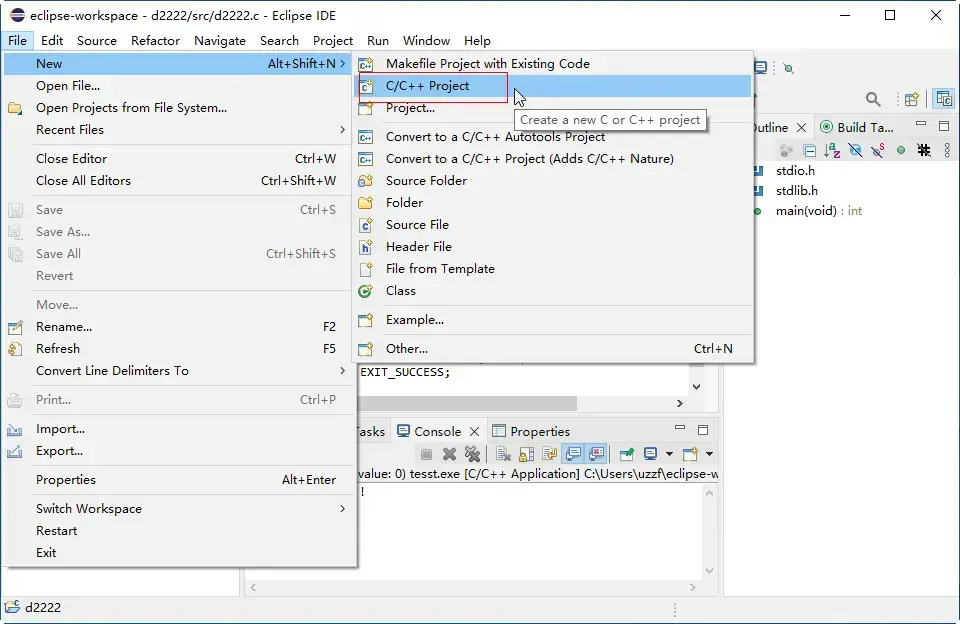Click the Open Perspective icon
The width and height of the screenshot is (960, 624).
pos(912,99)
